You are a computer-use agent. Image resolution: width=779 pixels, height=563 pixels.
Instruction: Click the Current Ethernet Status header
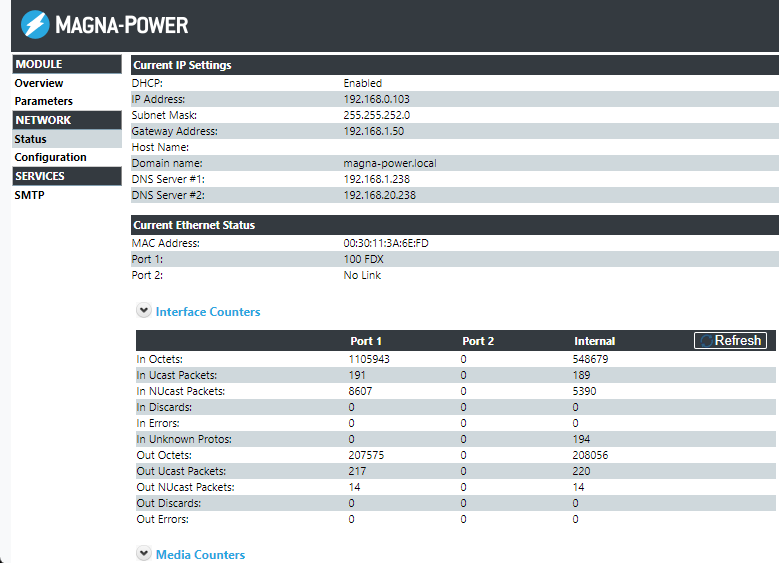(455, 225)
